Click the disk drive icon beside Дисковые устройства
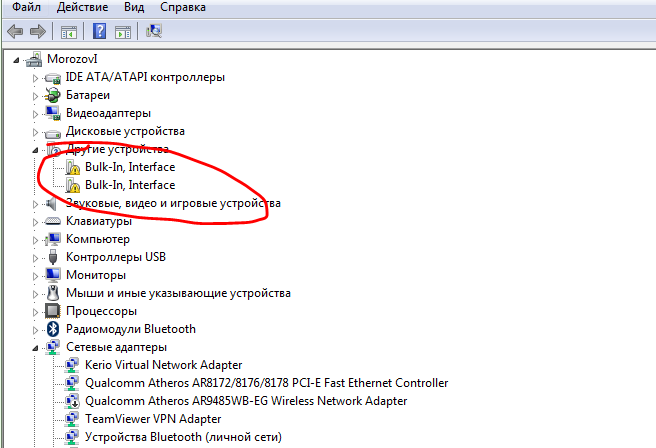The height and width of the screenshot is (448, 656). tap(53, 133)
